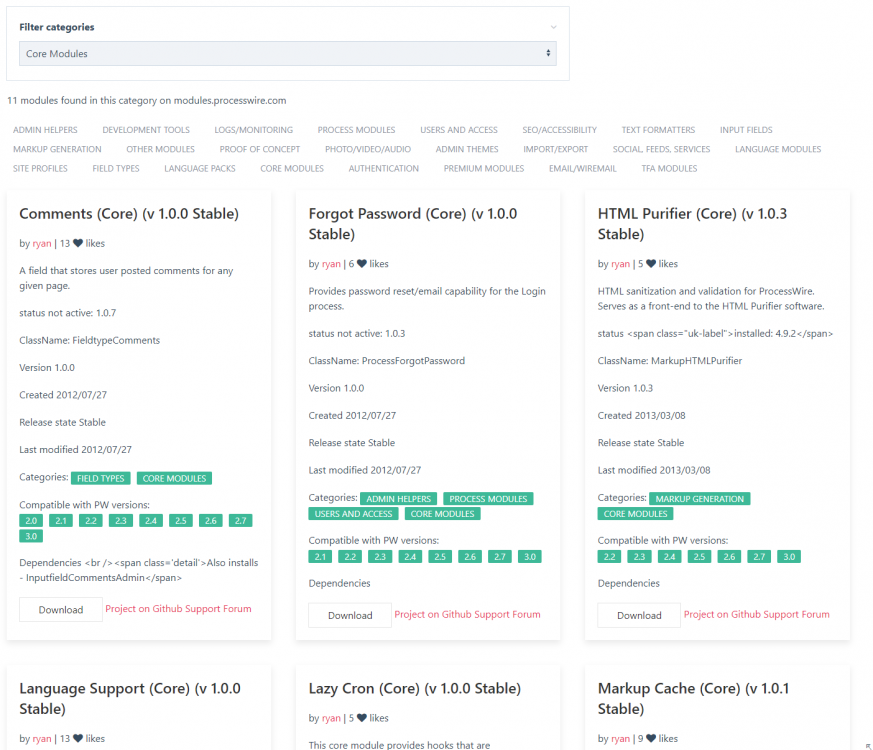This screenshot has width=873, height=750.
Task: Click author ryan on HTML Purifier card
Action: click(620, 264)
